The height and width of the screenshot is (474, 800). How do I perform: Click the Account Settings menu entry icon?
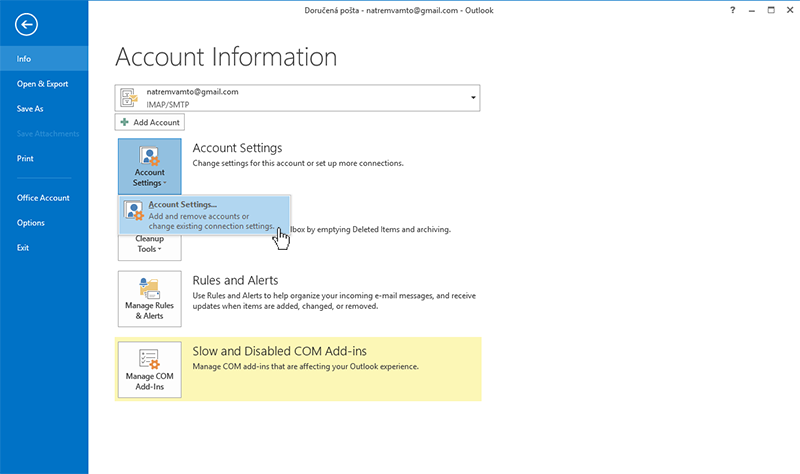[x=134, y=211]
